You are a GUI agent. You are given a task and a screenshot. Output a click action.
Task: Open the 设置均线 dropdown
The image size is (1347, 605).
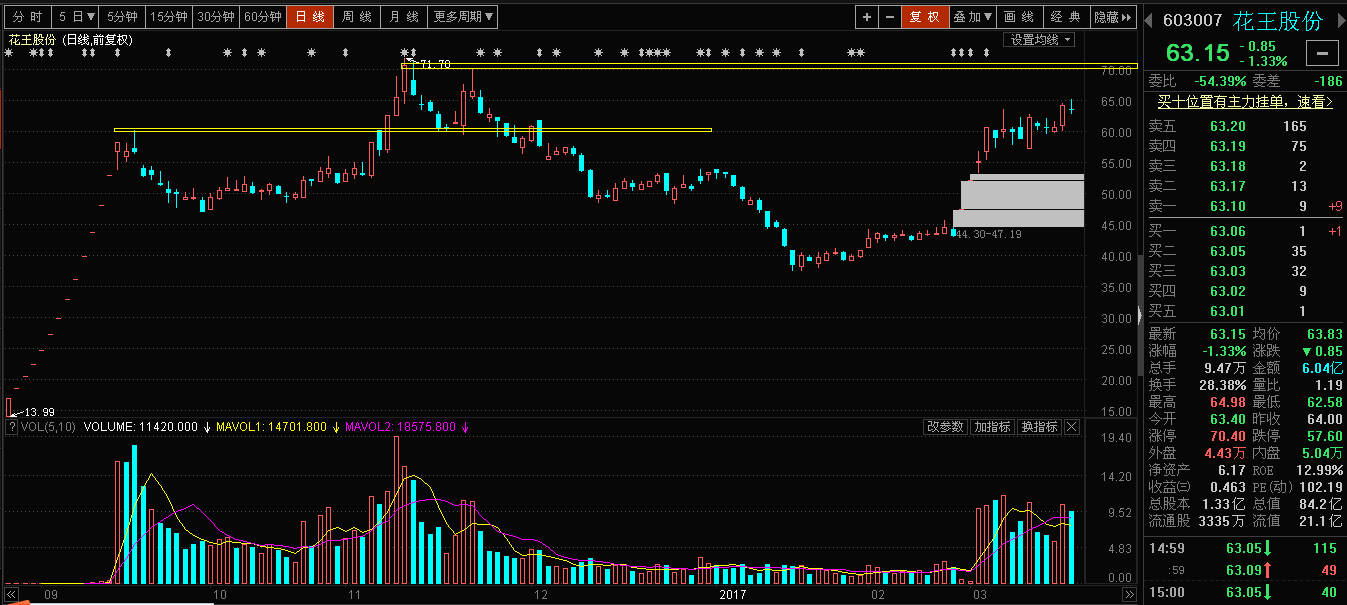pos(1040,40)
